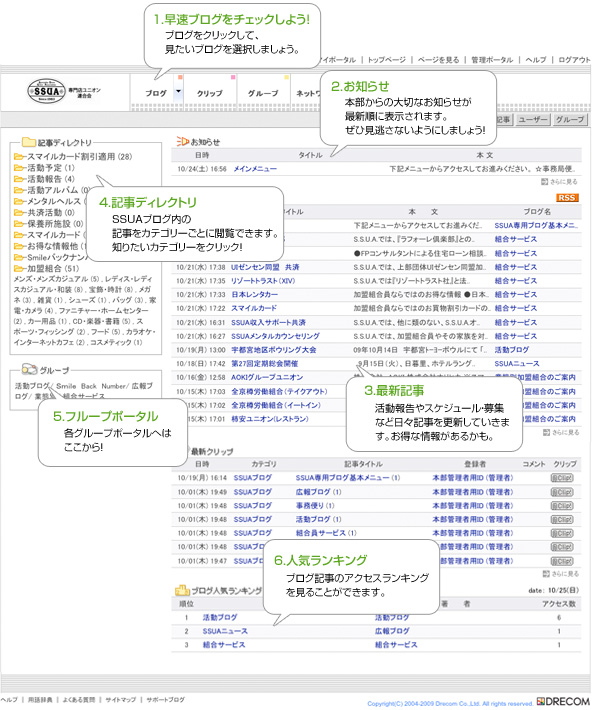This screenshot has width=592, height=710.
Task: Click folder icon beside 活動予定 (1)
Action: (19, 168)
